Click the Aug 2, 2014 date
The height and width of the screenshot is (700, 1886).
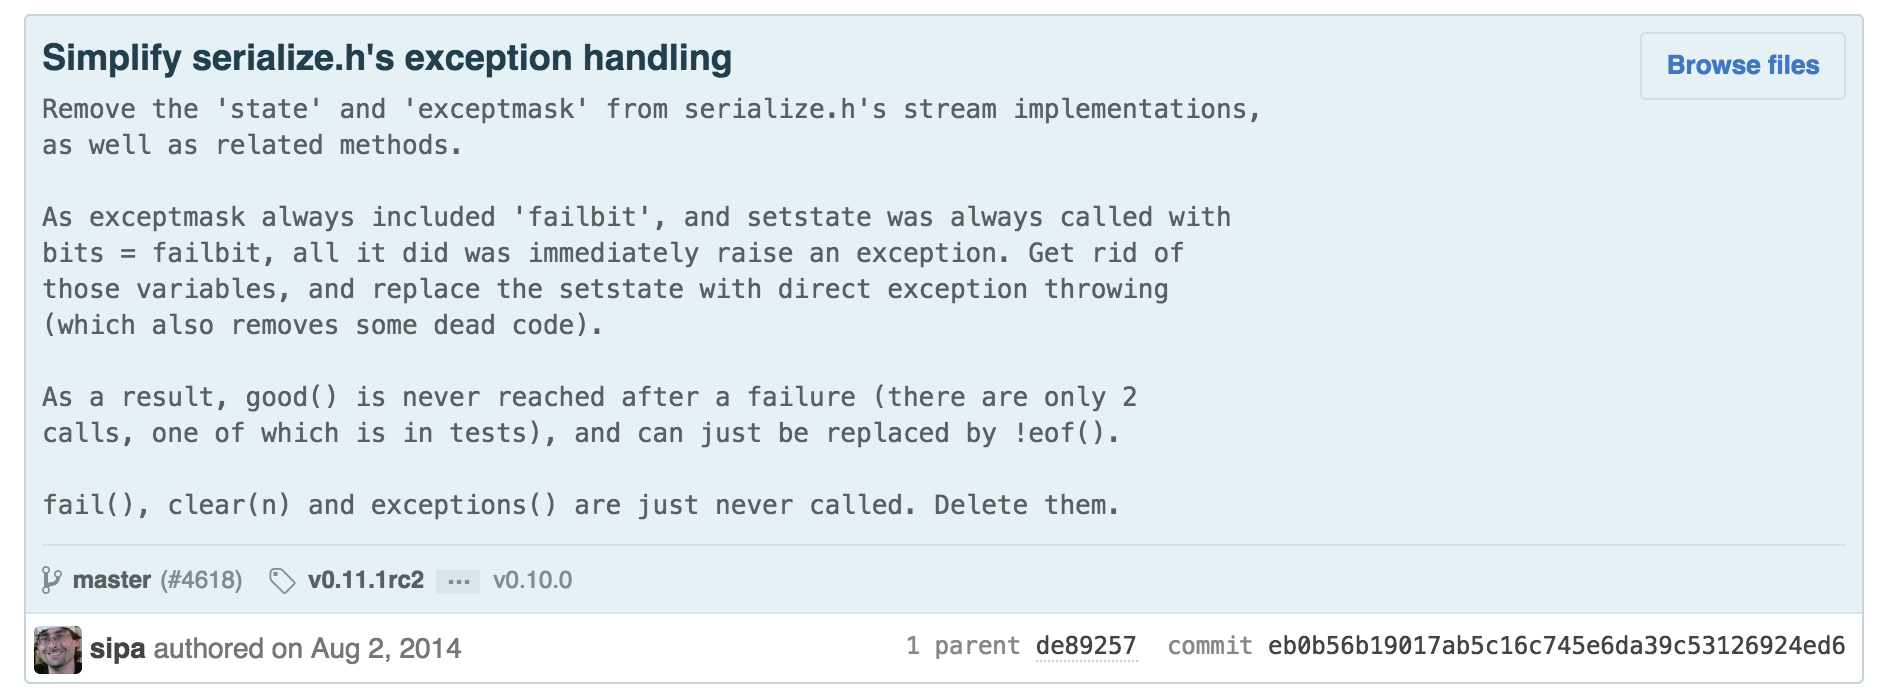[x=386, y=649]
